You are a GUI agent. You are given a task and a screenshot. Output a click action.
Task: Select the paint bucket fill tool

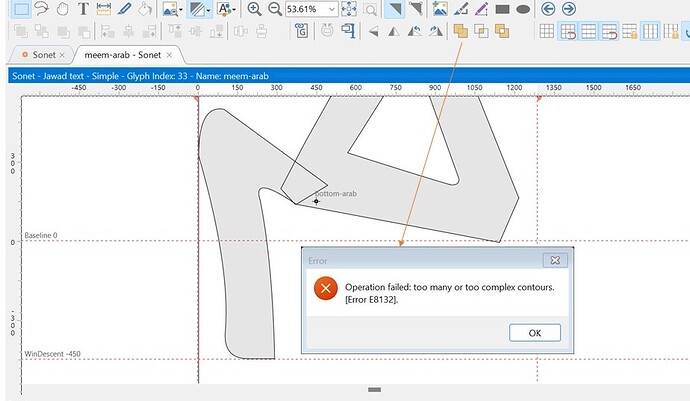(145, 9)
